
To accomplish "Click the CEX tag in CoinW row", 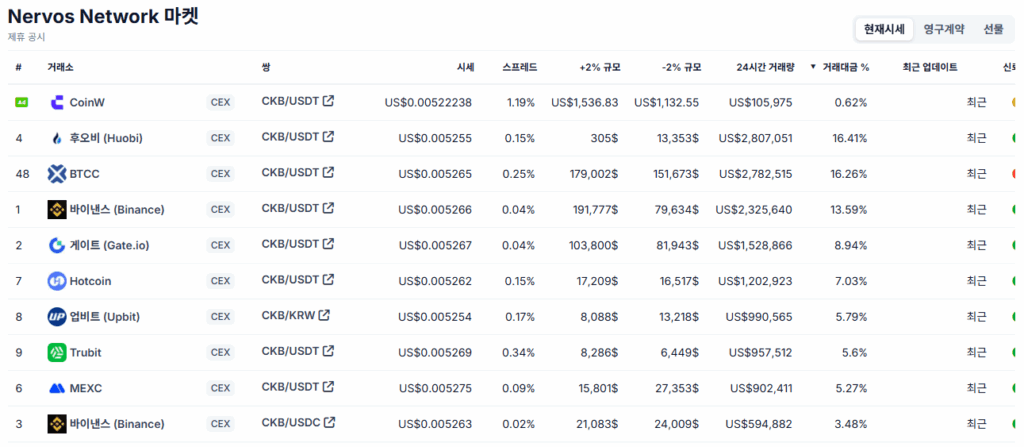I will click(x=220, y=102).
